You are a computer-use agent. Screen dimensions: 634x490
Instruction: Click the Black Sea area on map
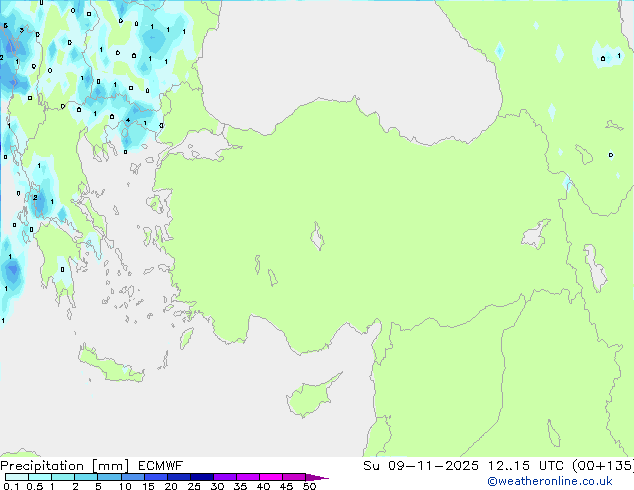pos(348,61)
